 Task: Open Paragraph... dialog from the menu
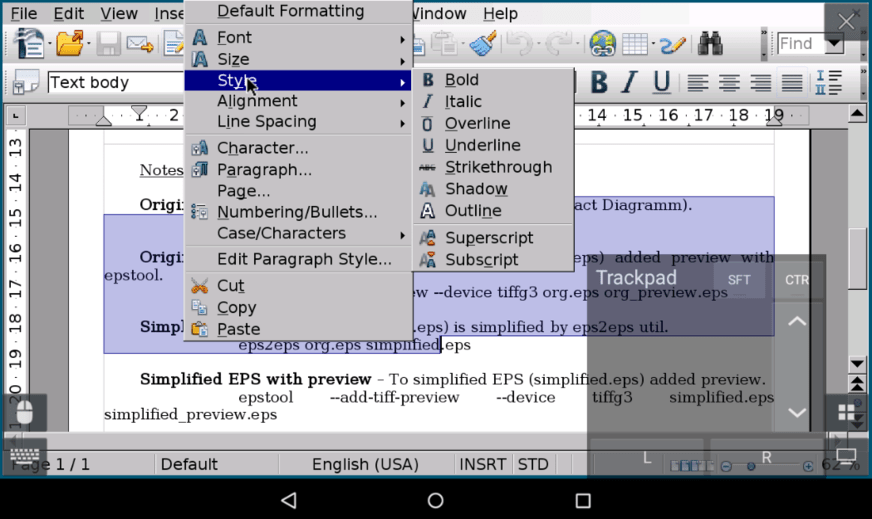click(x=298, y=170)
